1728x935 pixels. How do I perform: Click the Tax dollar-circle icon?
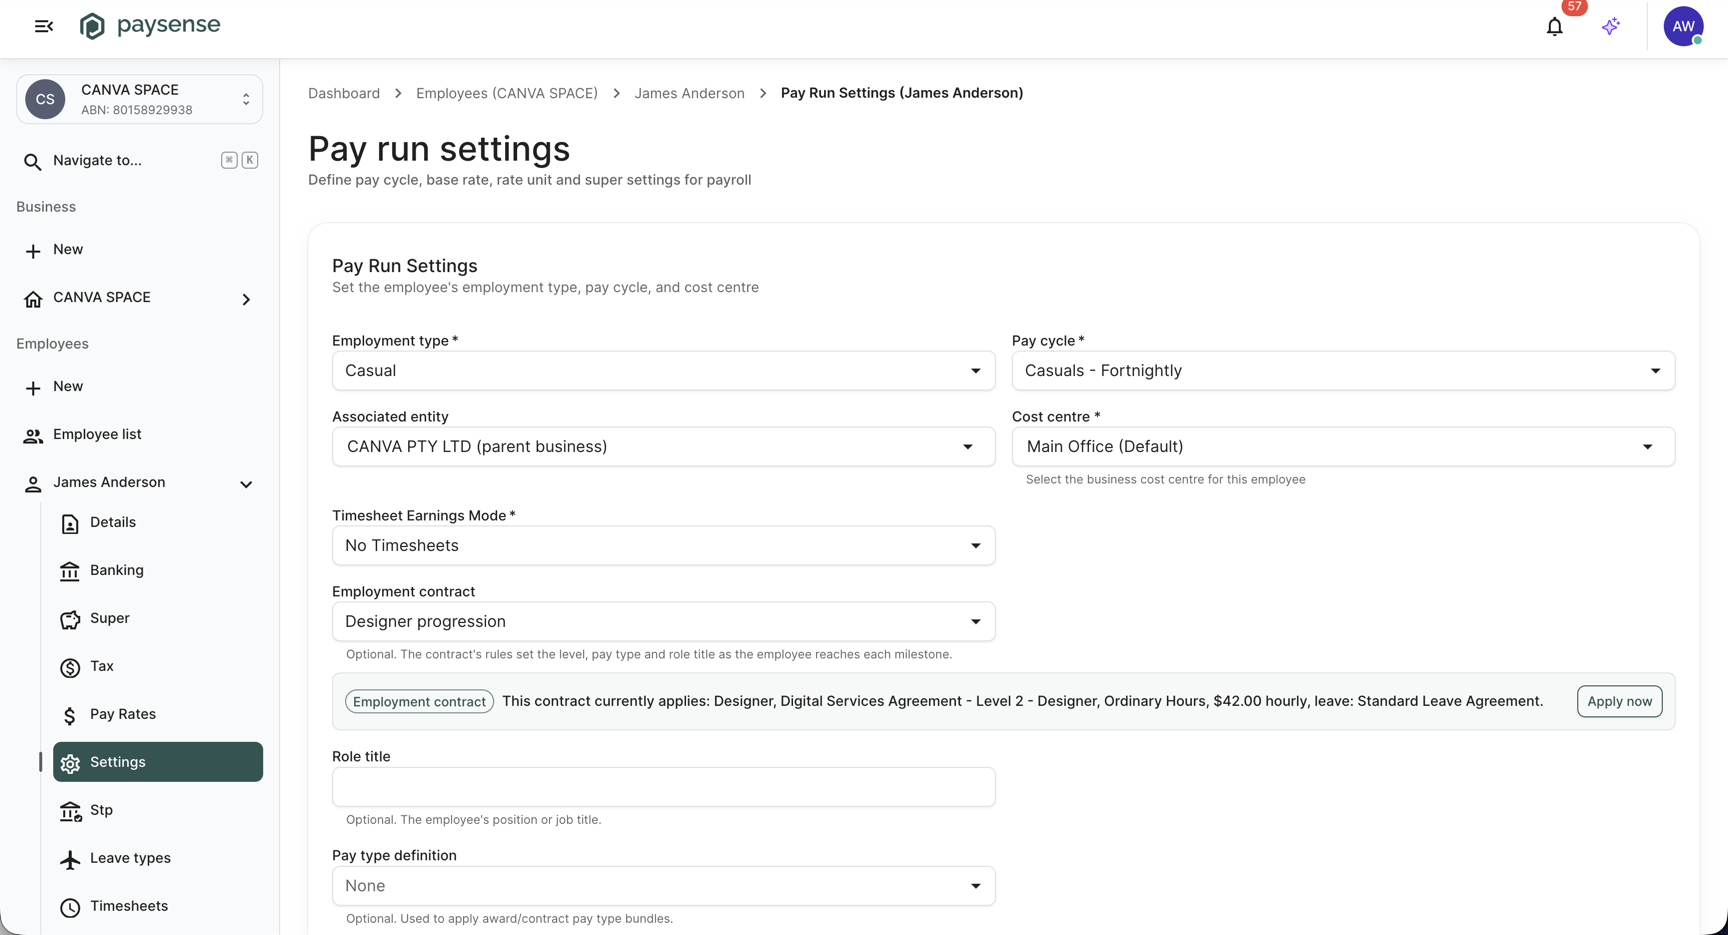click(x=70, y=668)
